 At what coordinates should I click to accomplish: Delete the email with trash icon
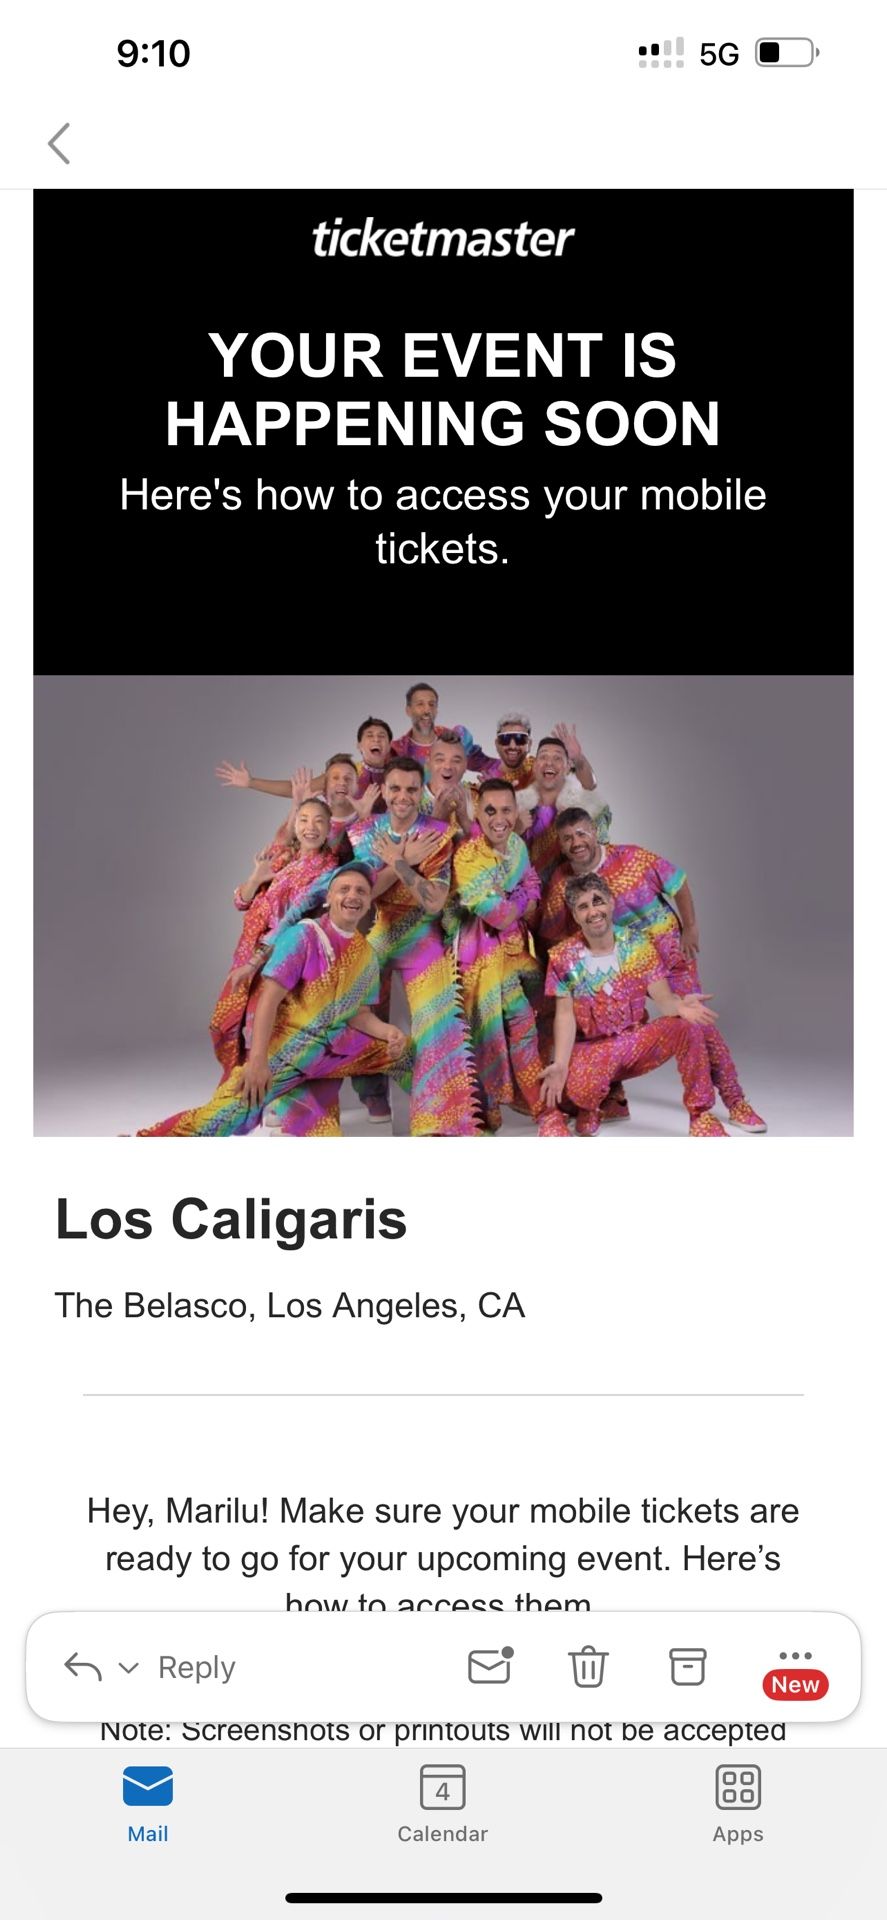click(x=588, y=1666)
